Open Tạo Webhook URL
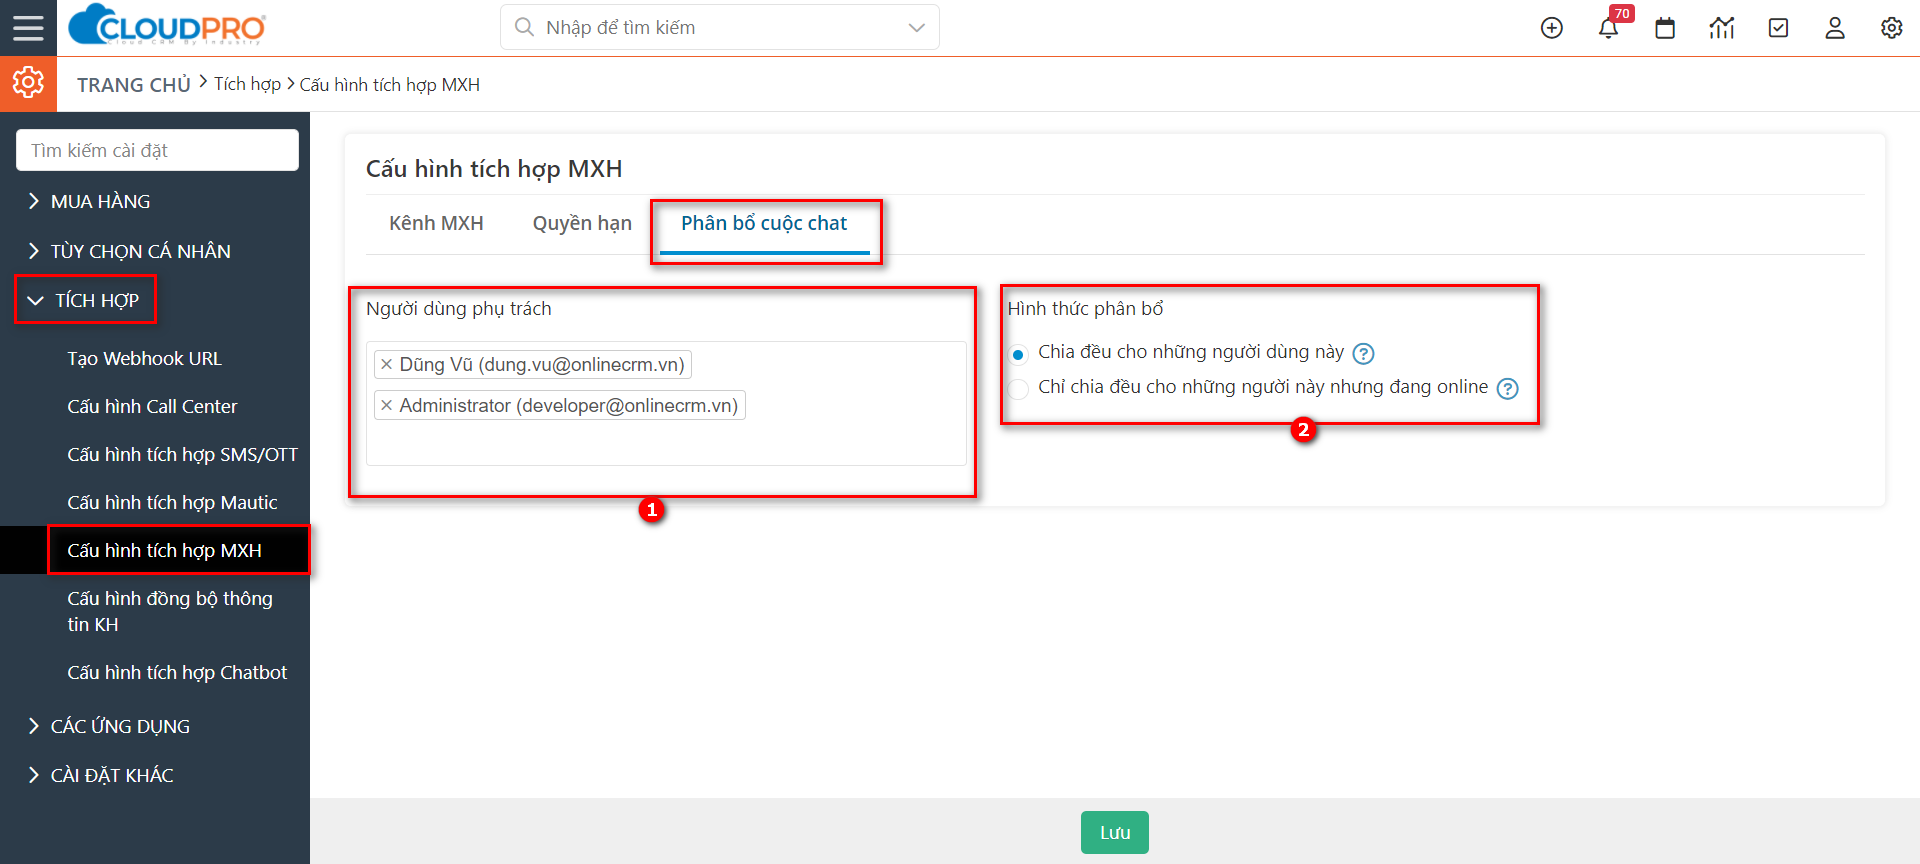 pyautogui.click(x=144, y=358)
